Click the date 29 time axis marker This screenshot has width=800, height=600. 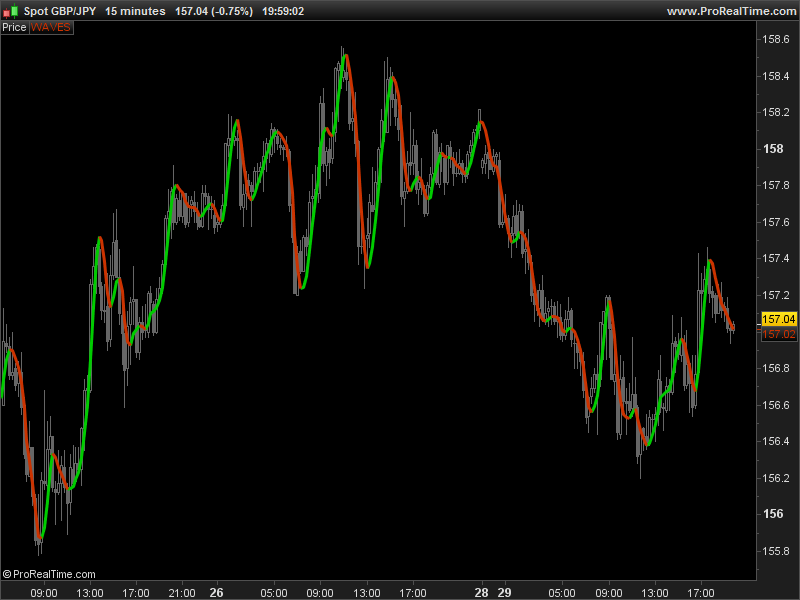coord(504,592)
